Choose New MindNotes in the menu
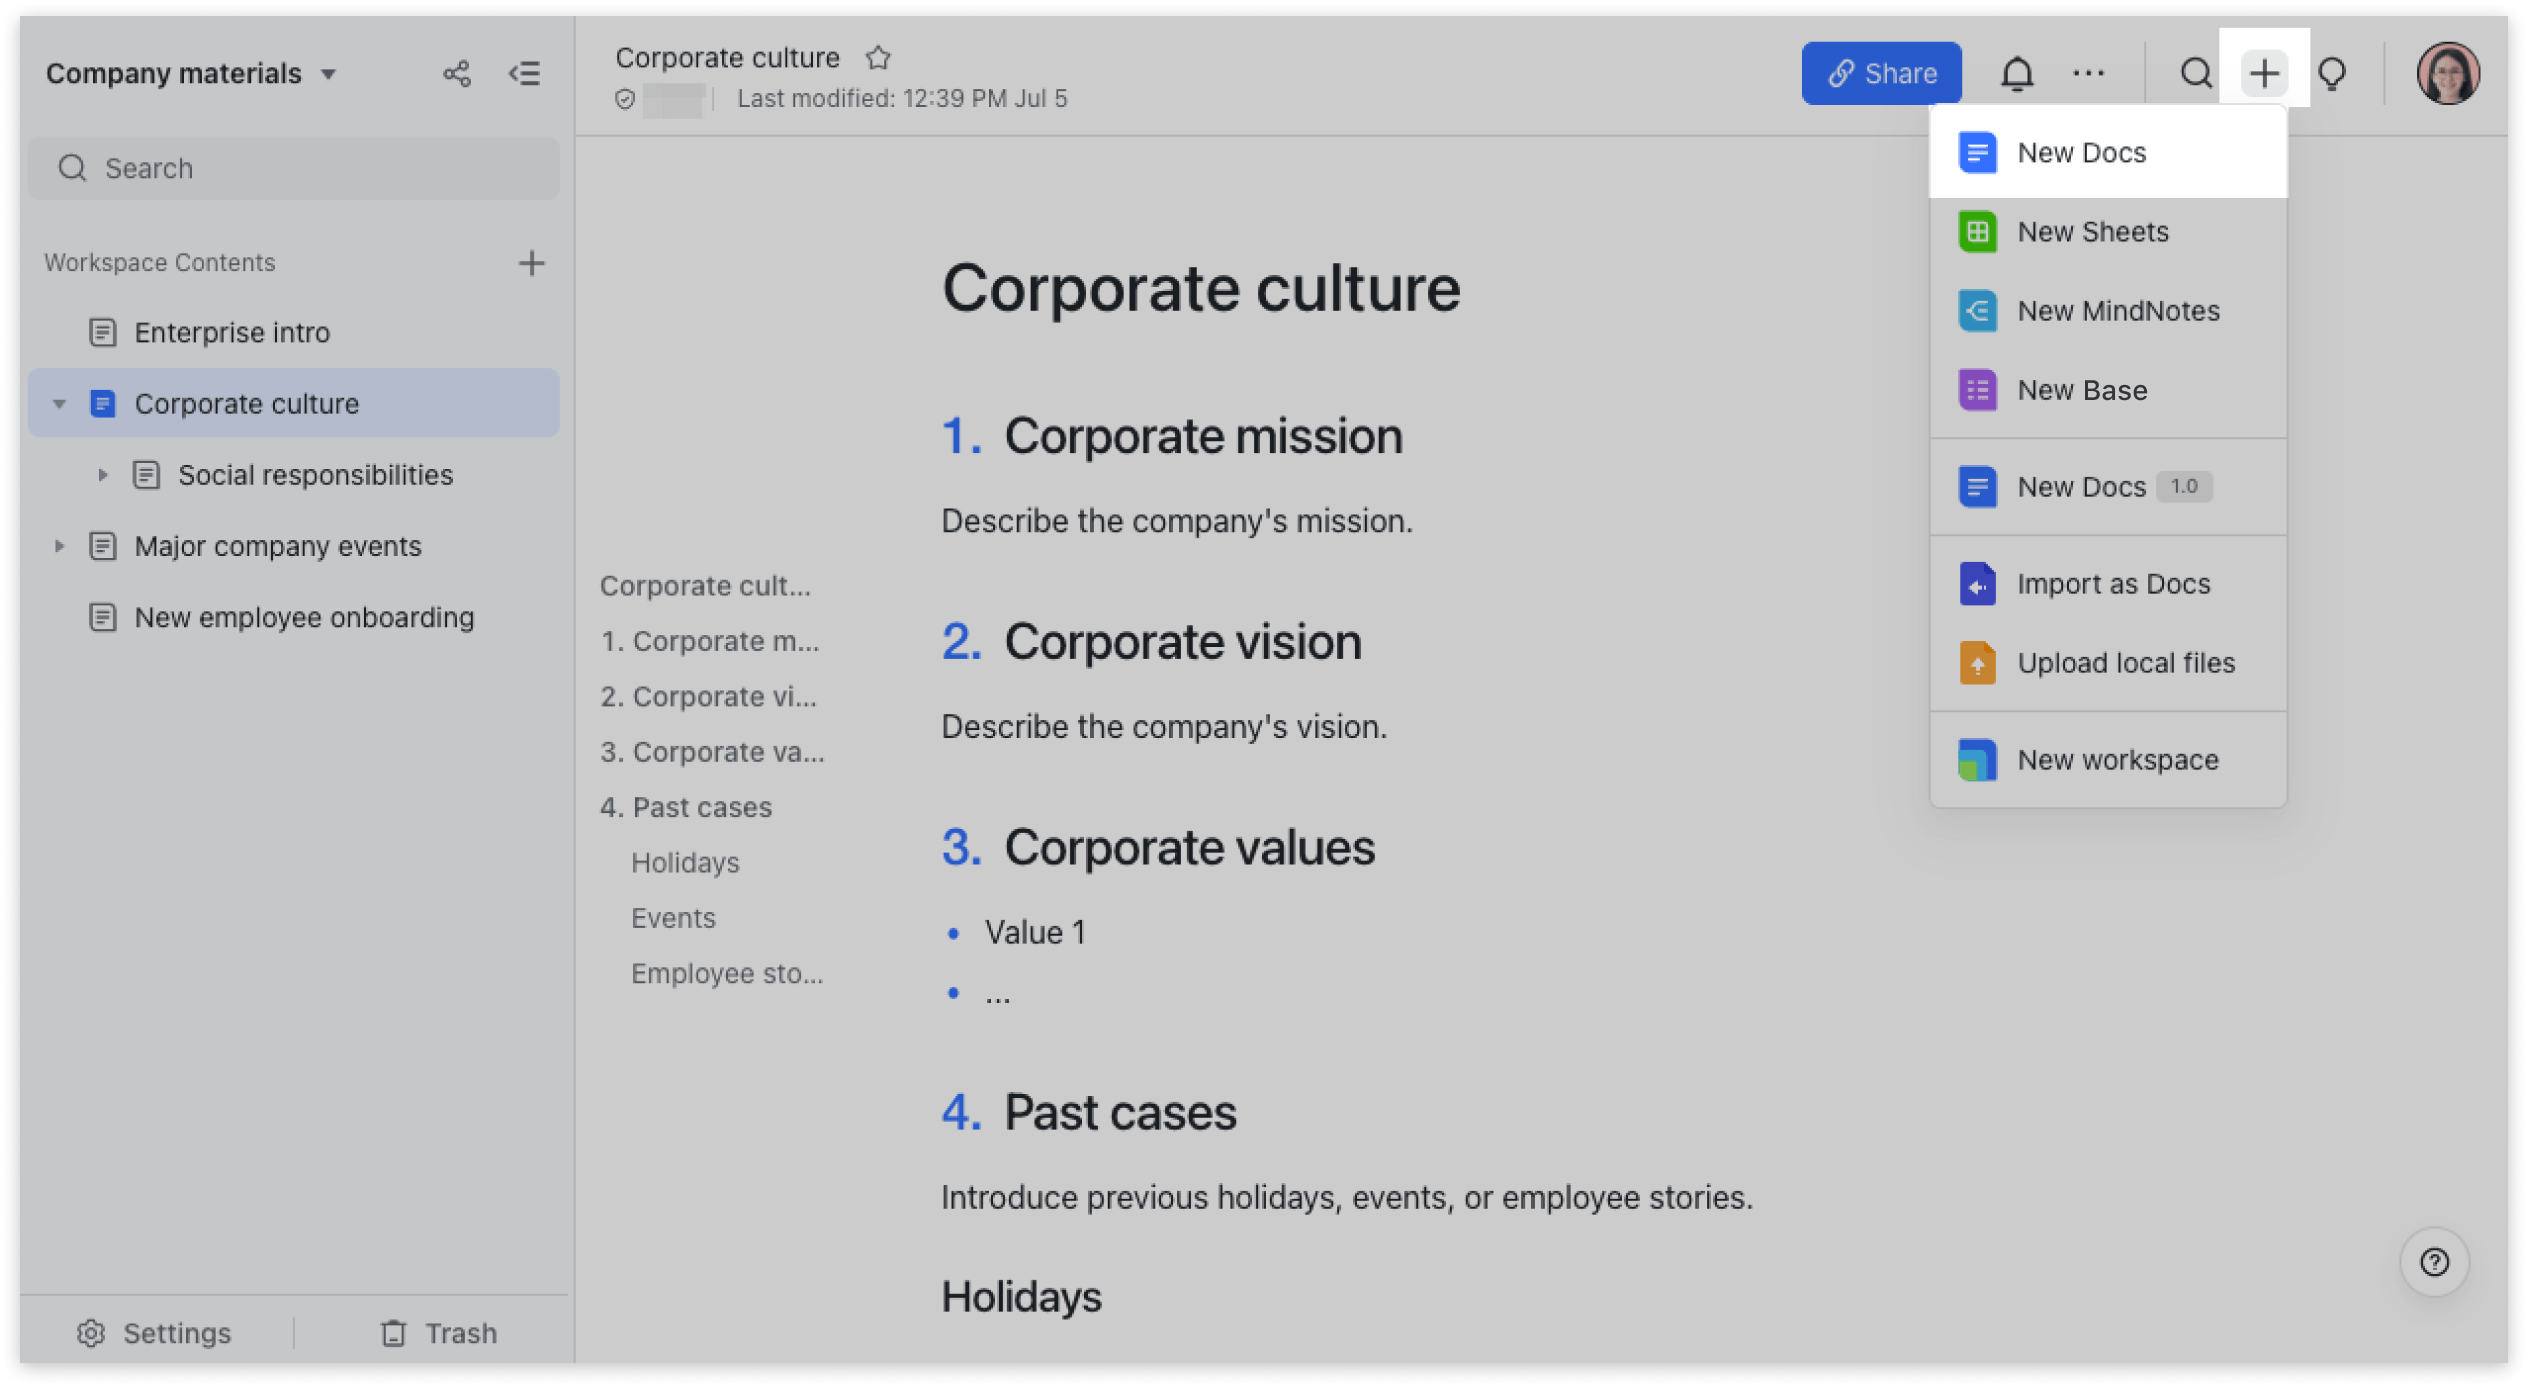The height and width of the screenshot is (1387, 2528). point(2117,311)
